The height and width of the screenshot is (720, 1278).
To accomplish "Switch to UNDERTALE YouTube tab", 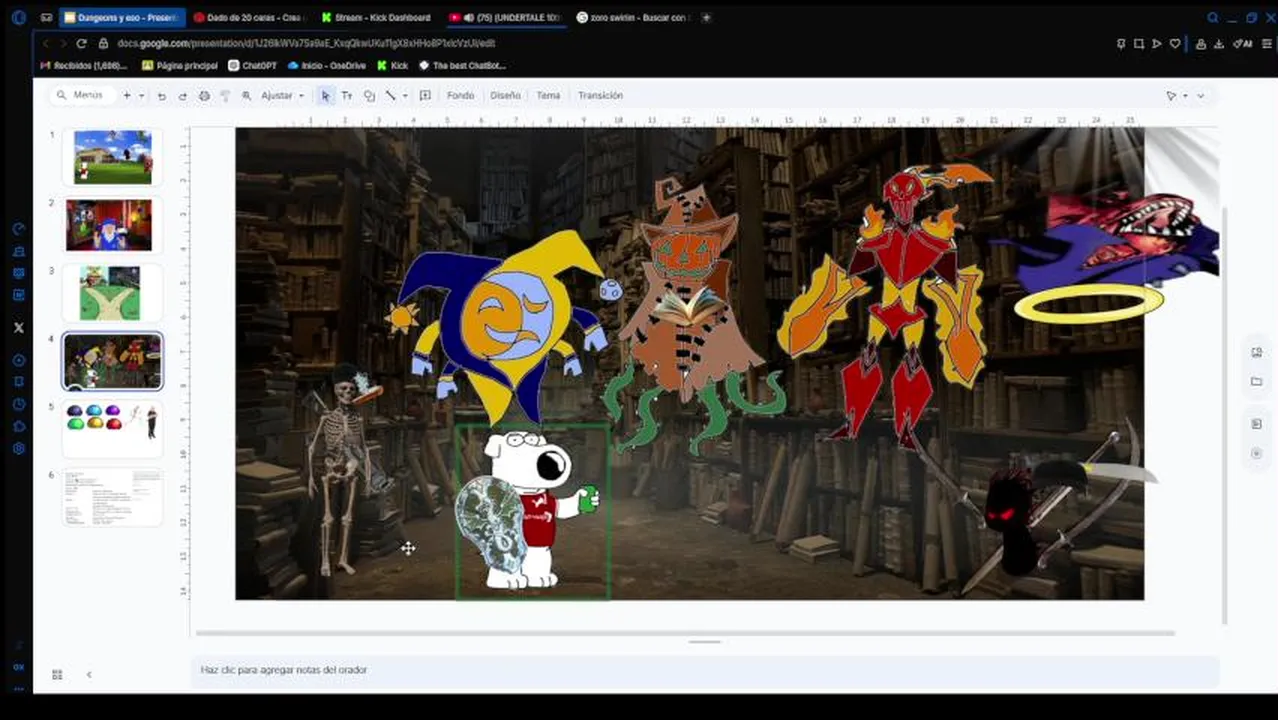I will pyautogui.click(x=506, y=18).
